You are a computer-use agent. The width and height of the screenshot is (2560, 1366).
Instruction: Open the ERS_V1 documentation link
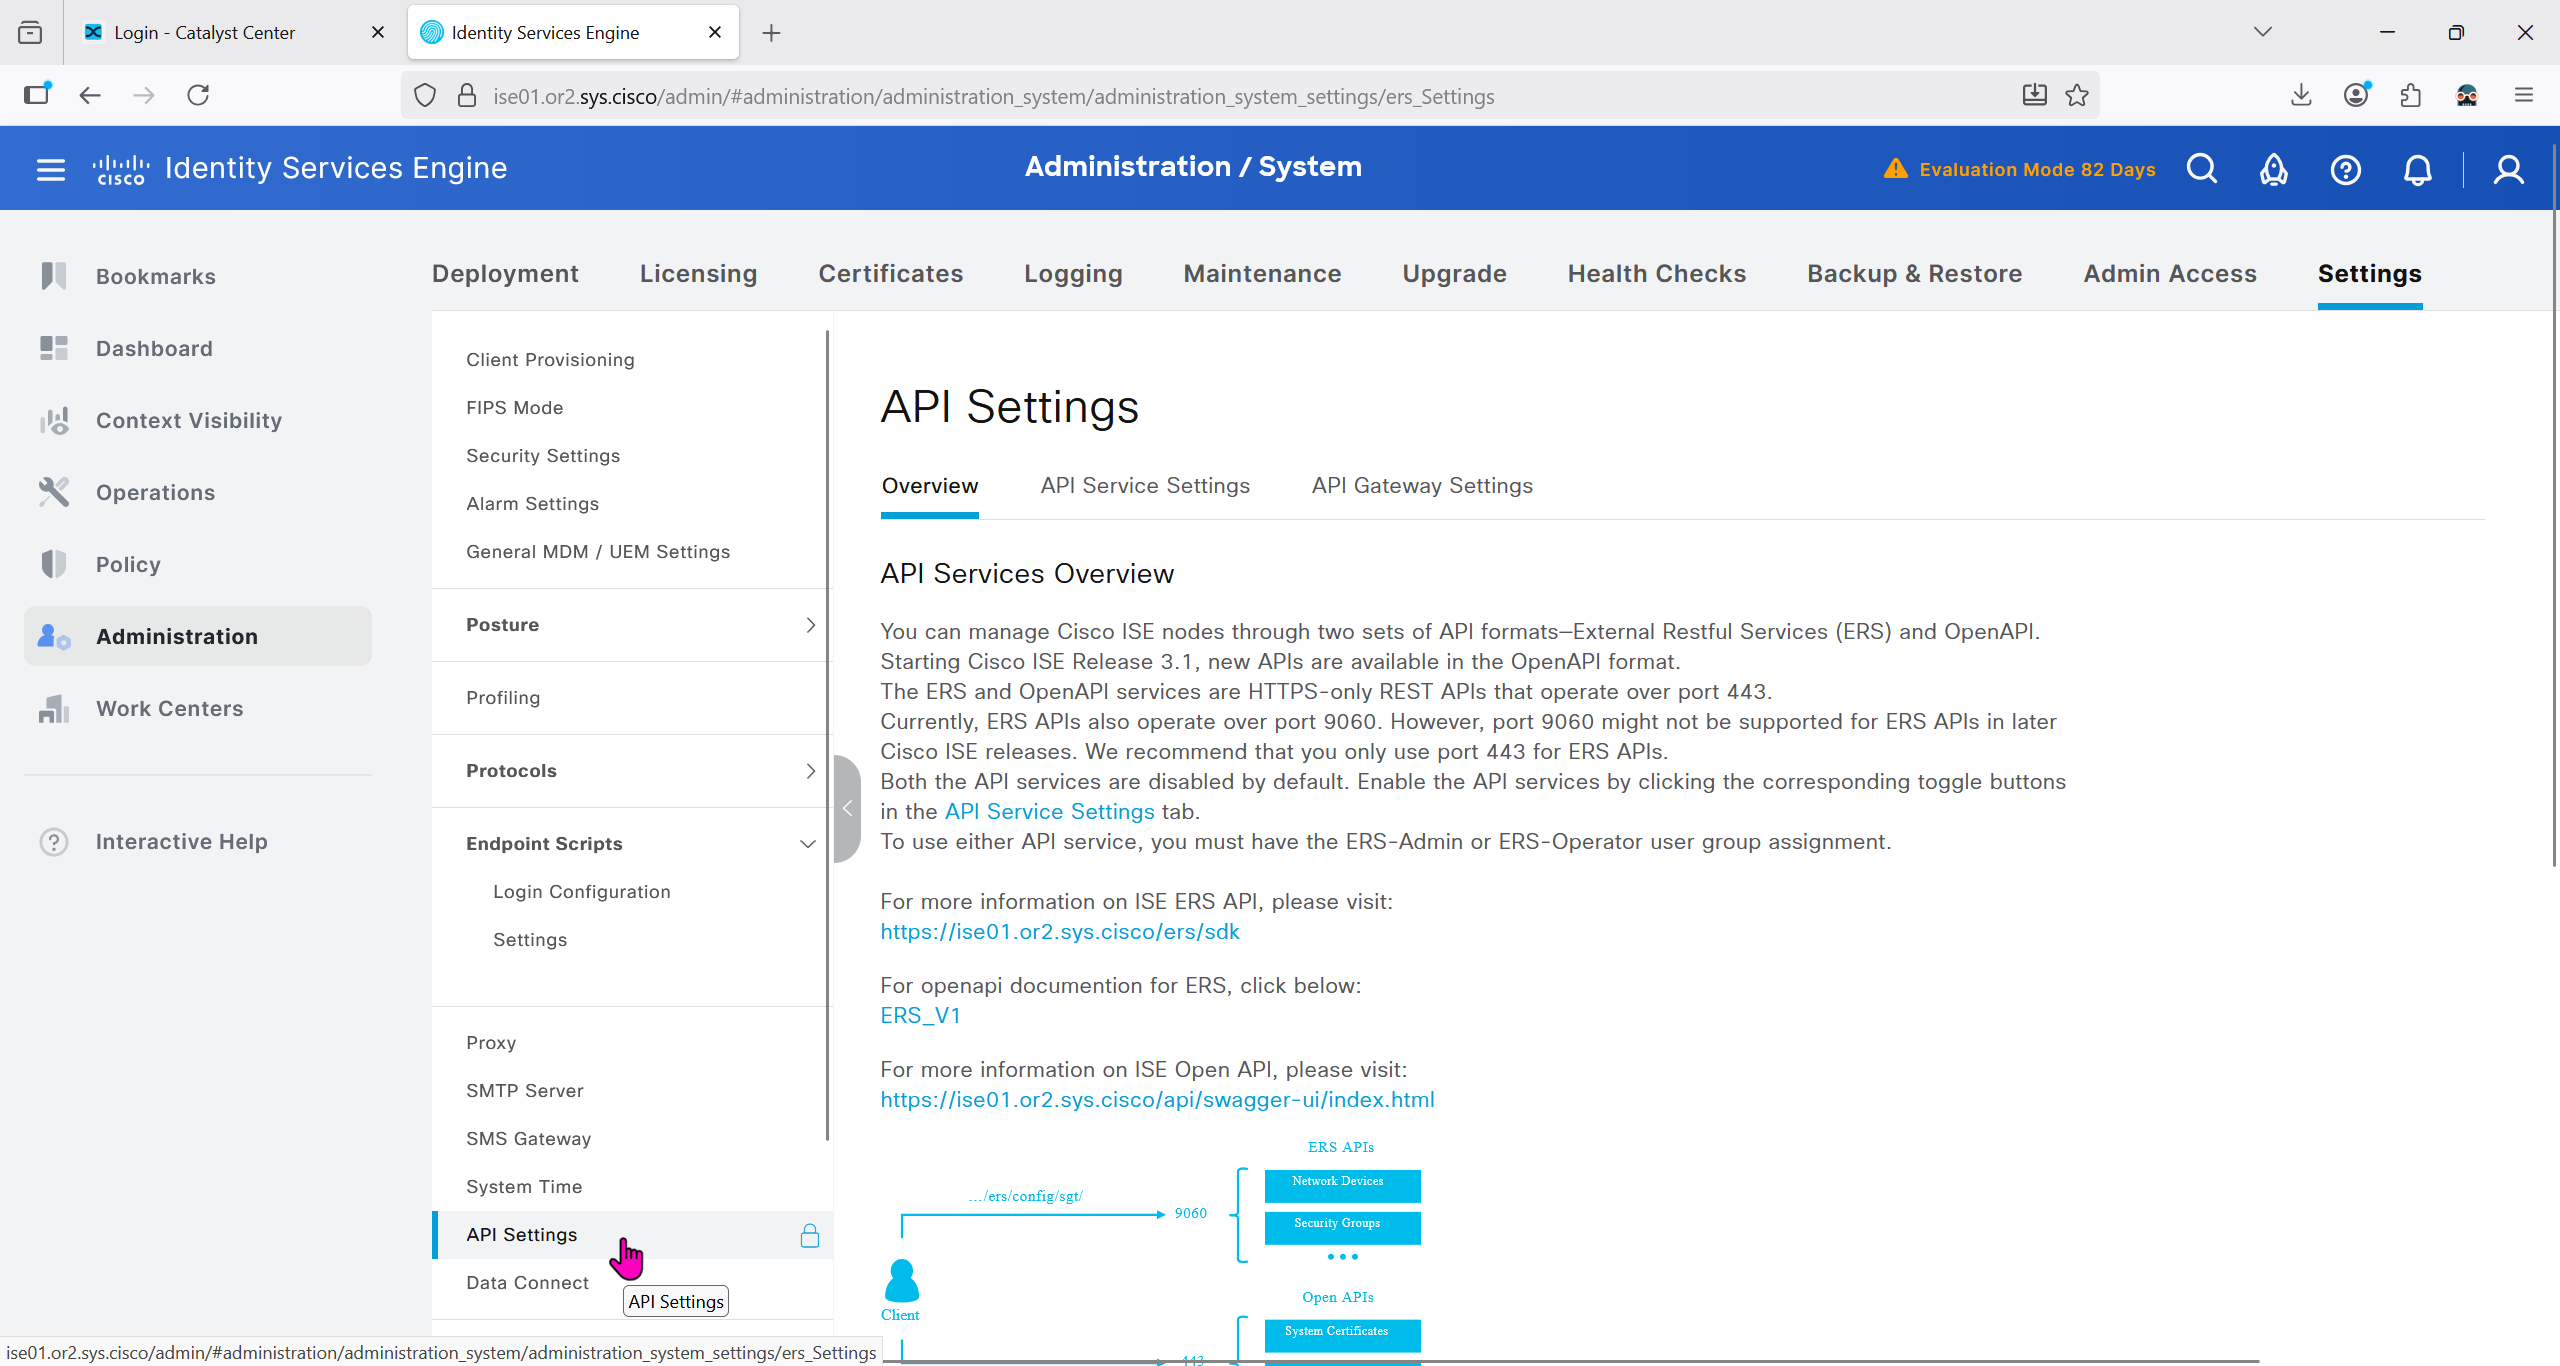[x=920, y=1015]
